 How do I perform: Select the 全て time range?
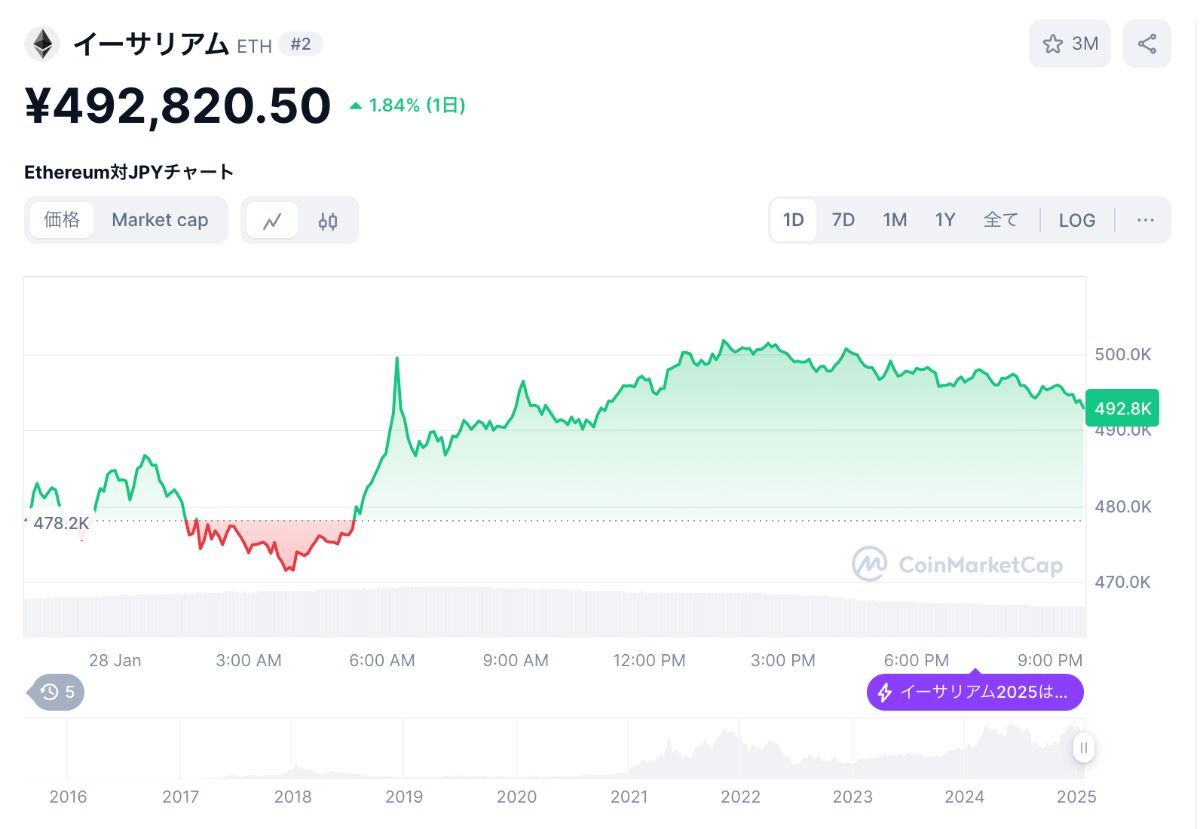(1000, 220)
